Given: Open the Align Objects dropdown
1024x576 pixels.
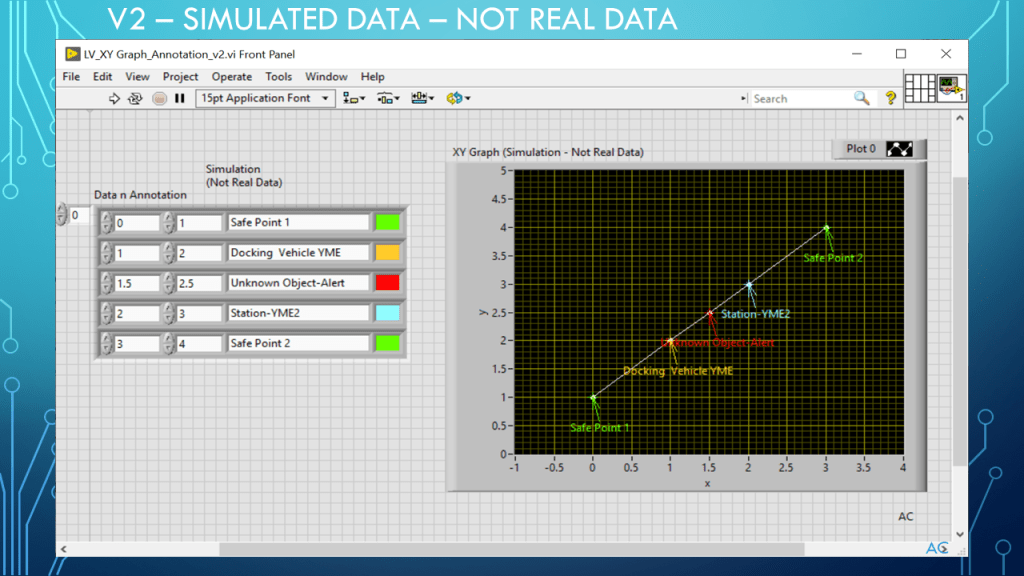Looking at the screenshot, I should point(354,98).
